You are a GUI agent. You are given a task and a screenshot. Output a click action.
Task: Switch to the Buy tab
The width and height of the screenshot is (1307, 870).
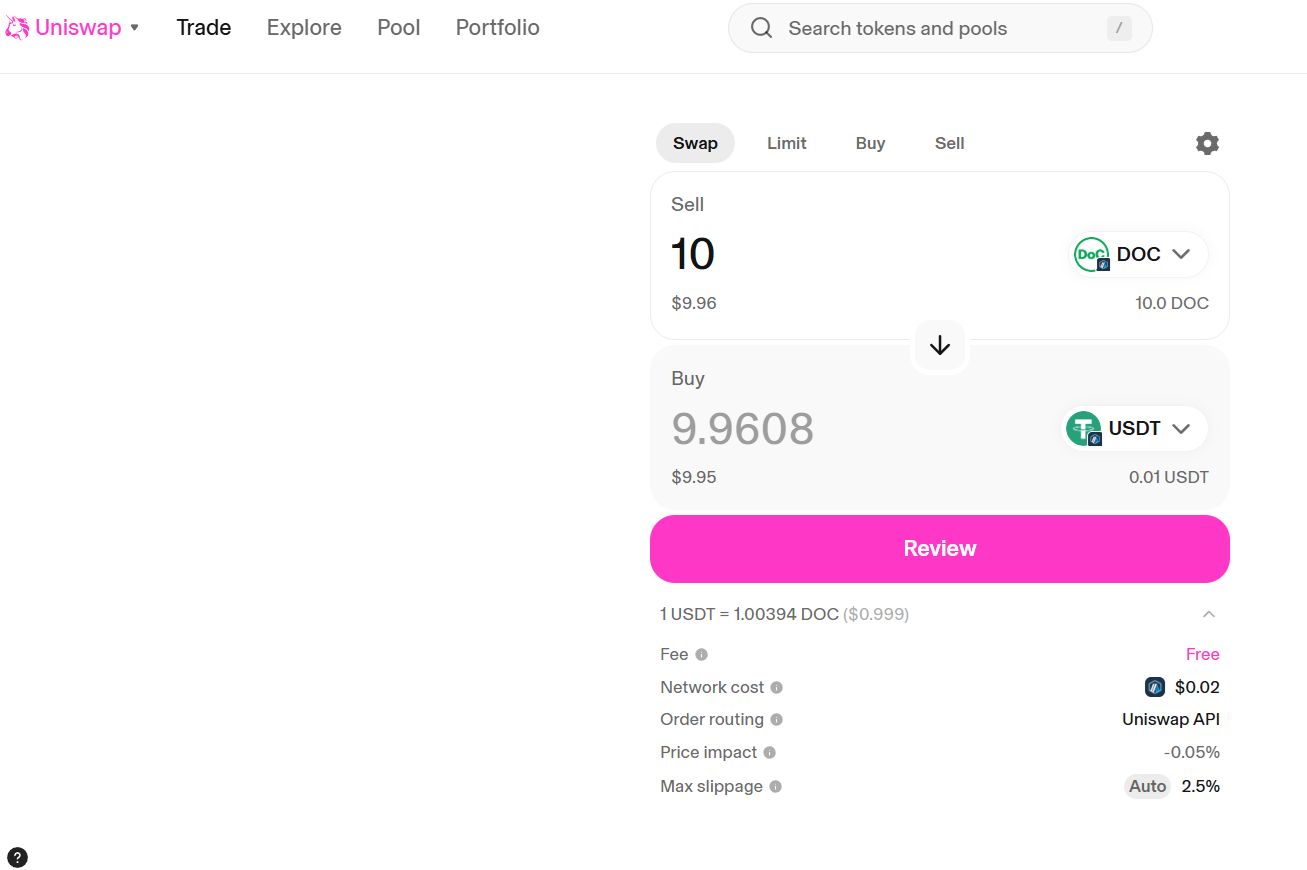point(870,143)
